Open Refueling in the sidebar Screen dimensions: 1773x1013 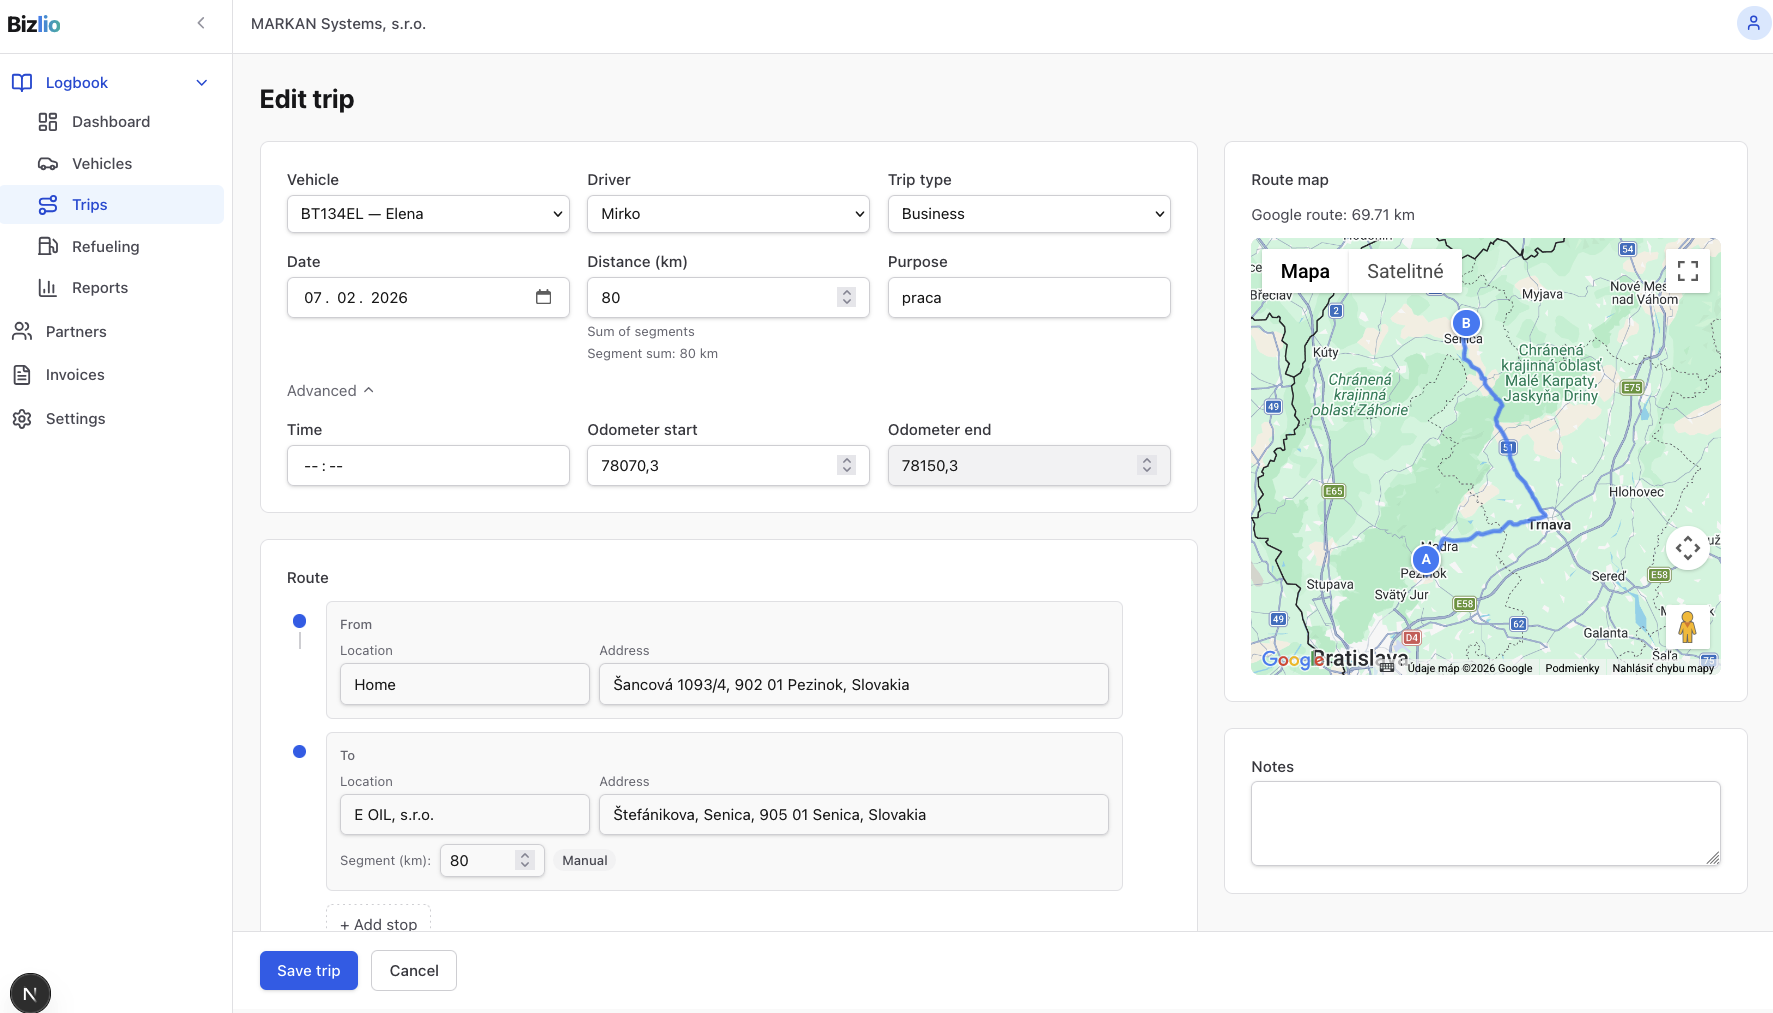[x=105, y=247]
